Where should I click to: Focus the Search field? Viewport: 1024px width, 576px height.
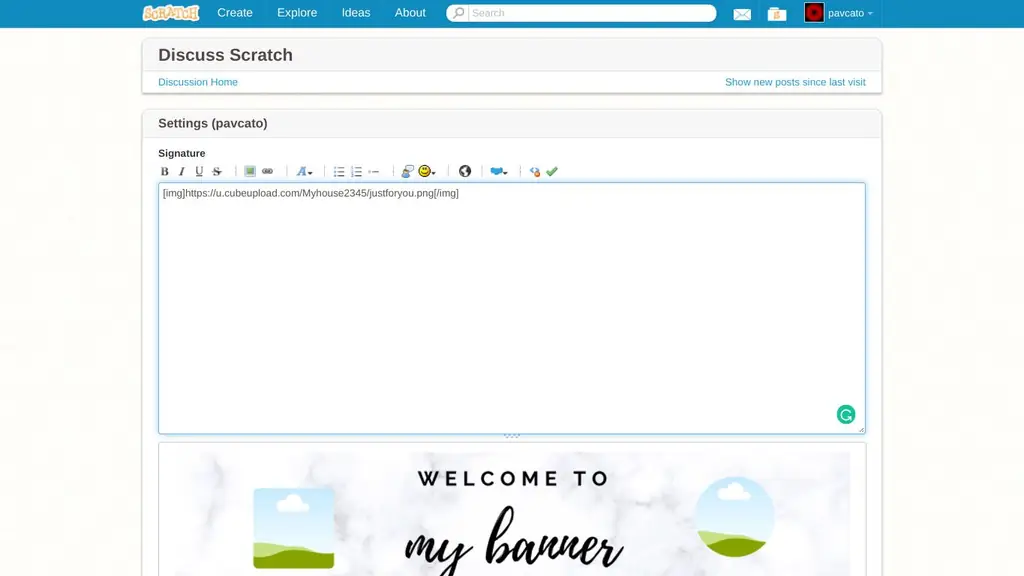pyautogui.click(x=592, y=13)
